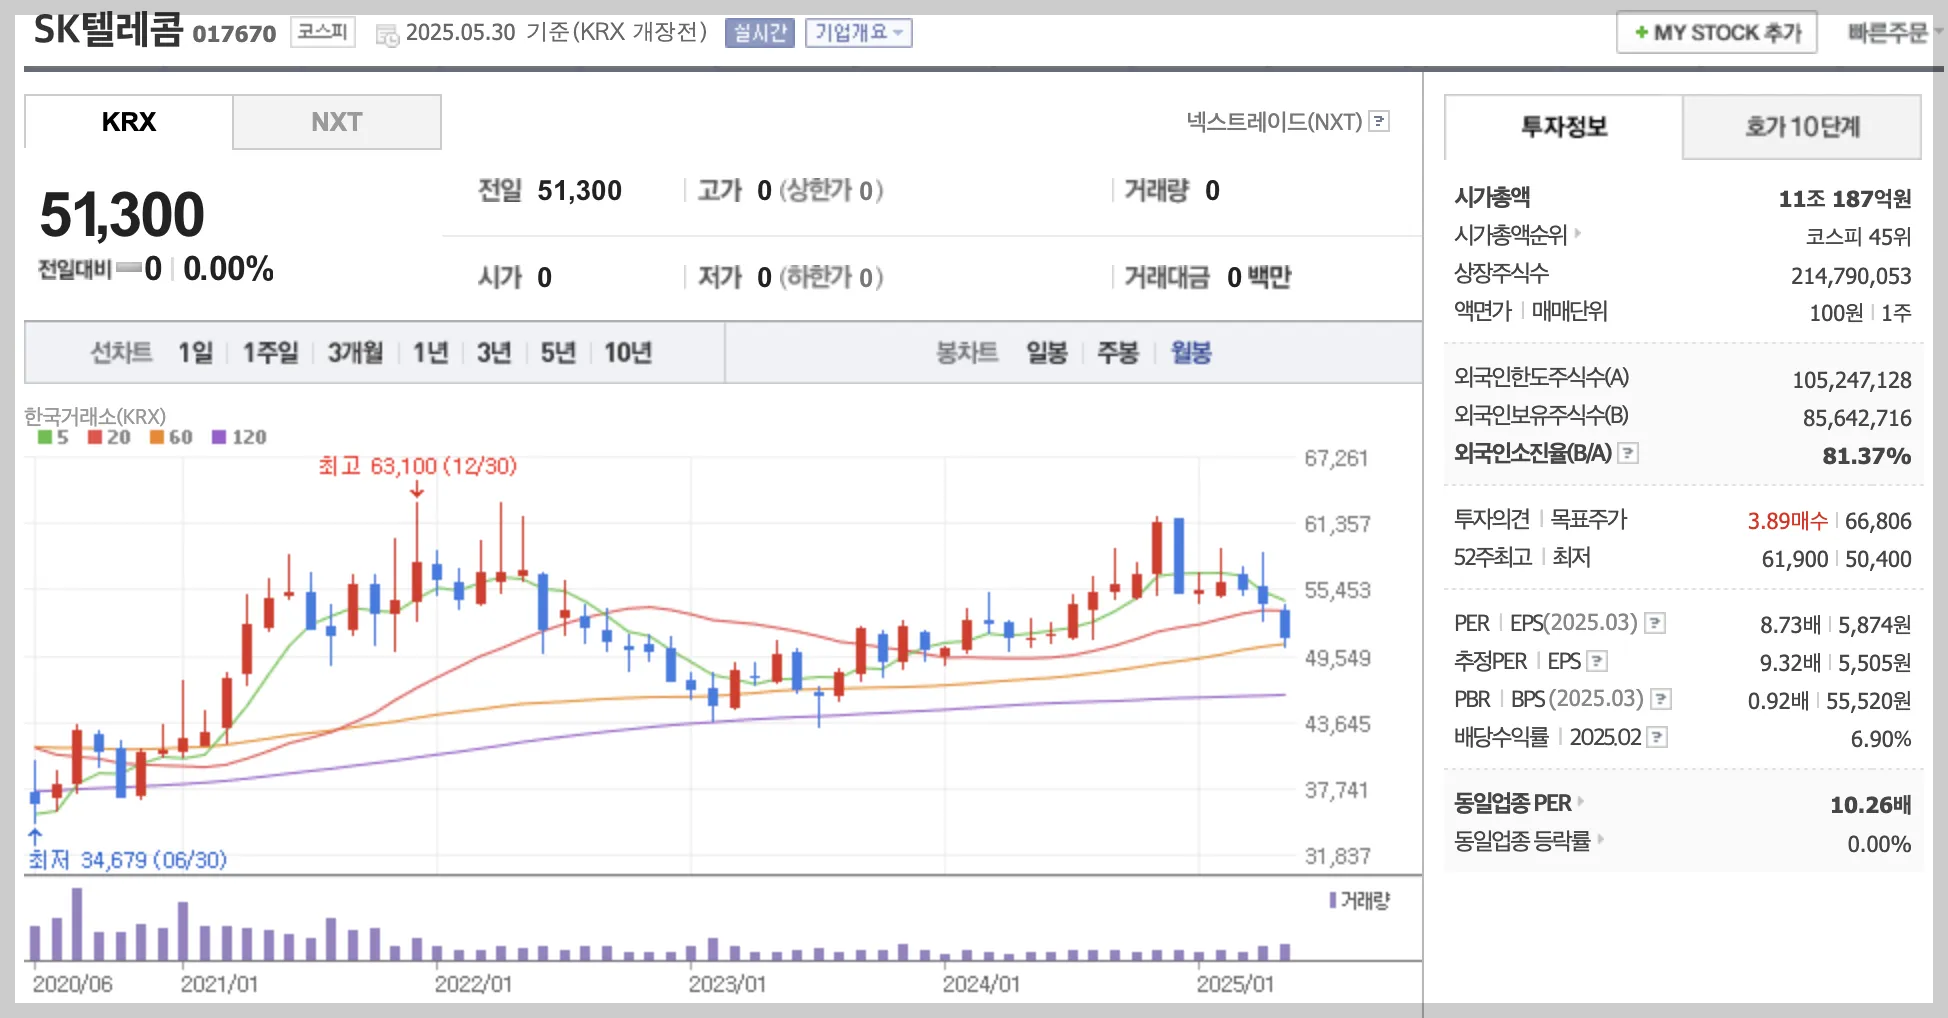Click the 실시간 button
This screenshot has width=1948, height=1018.
click(760, 33)
